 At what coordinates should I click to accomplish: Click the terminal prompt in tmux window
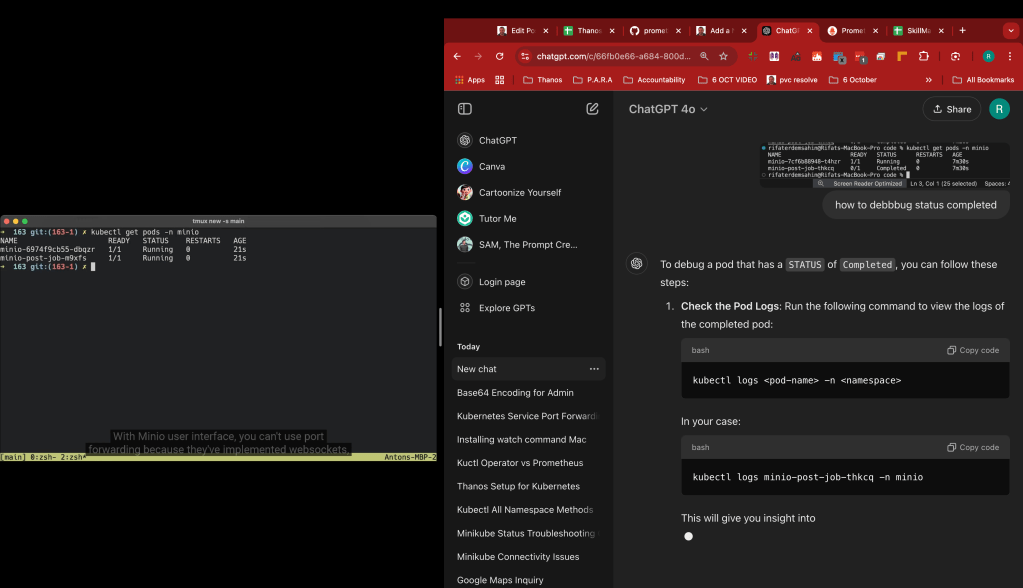[93, 267]
